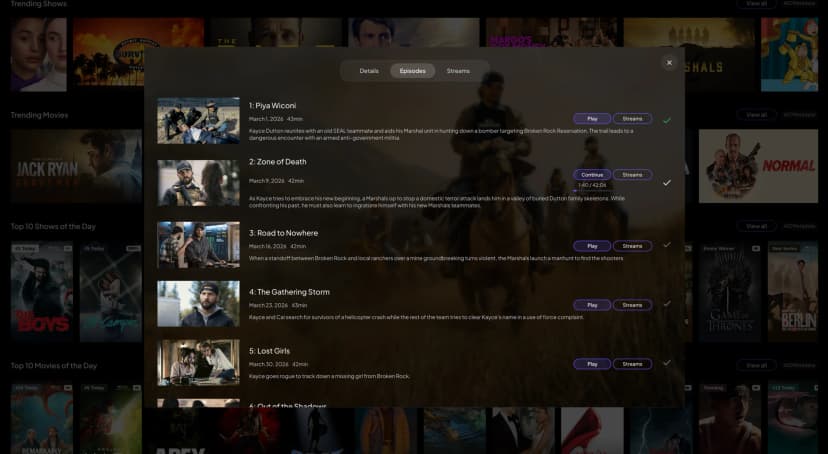
Task: Open Normal movie poster in background page
Action: [x=758, y=166]
